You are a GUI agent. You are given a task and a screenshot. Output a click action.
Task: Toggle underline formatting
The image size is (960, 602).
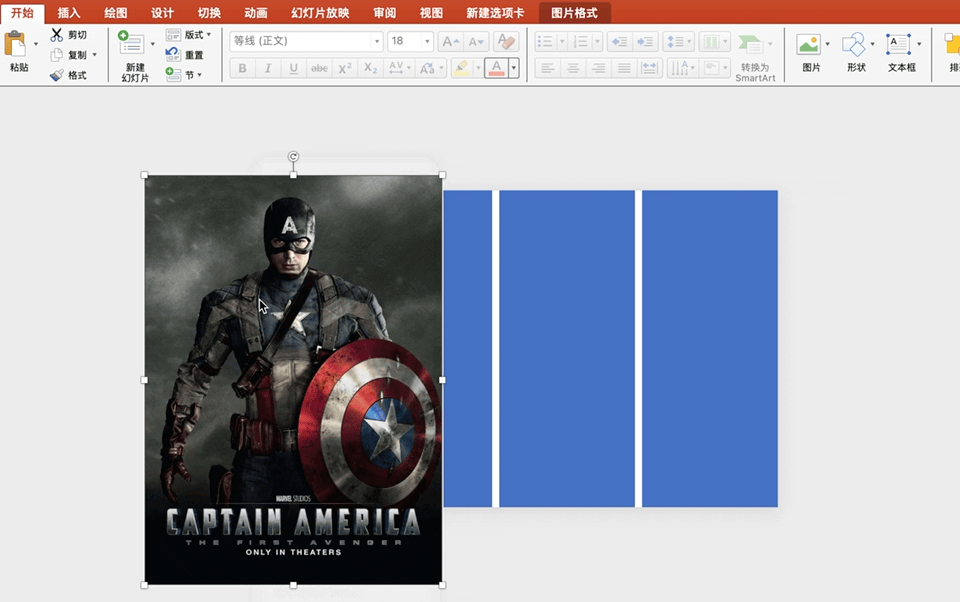[x=293, y=68]
